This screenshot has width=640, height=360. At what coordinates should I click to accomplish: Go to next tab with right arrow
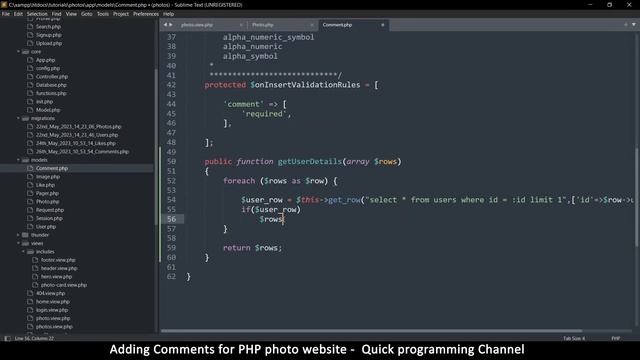click(x=171, y=25)
